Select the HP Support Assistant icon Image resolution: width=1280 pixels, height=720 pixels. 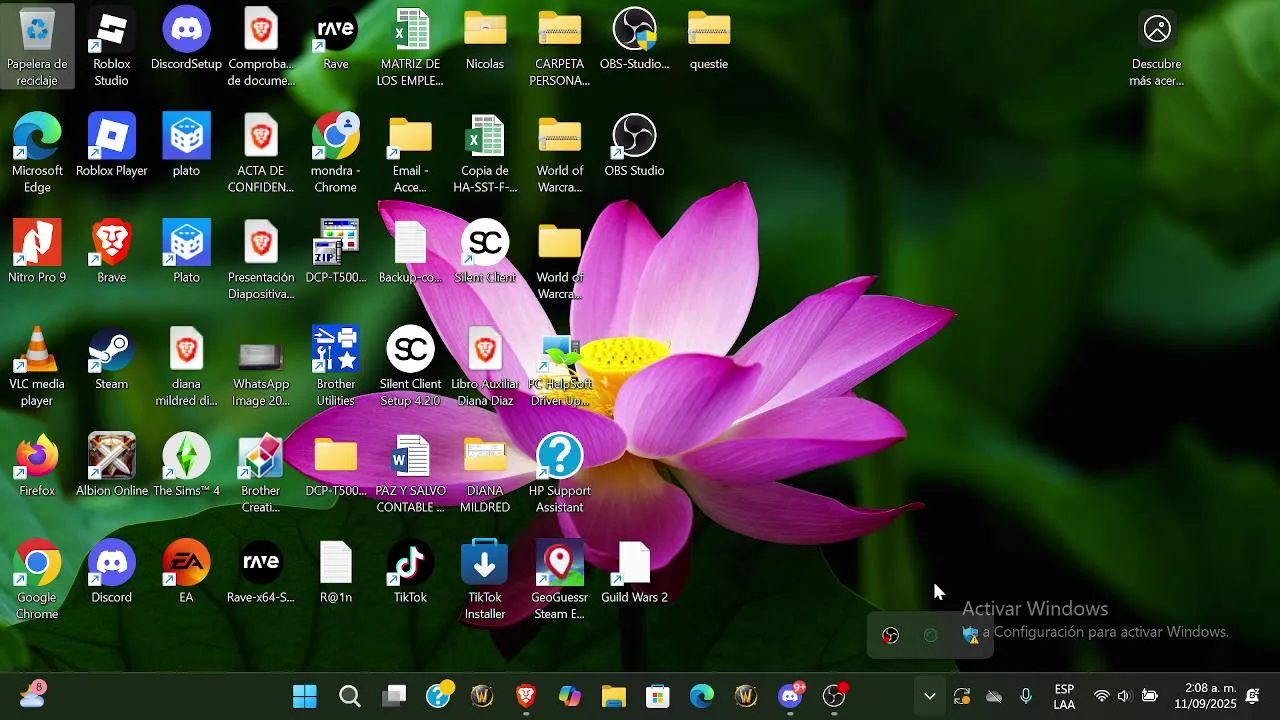coord(559,474)
